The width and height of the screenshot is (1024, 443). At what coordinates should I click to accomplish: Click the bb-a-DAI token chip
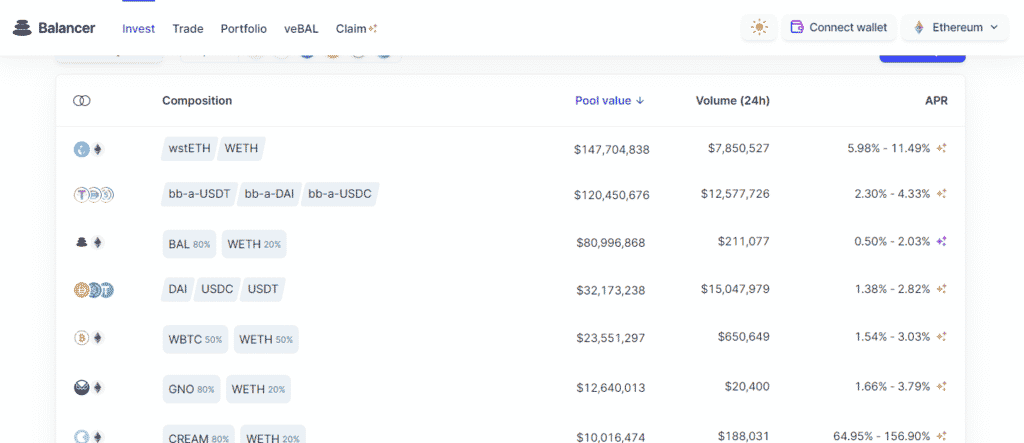point(269,194)
